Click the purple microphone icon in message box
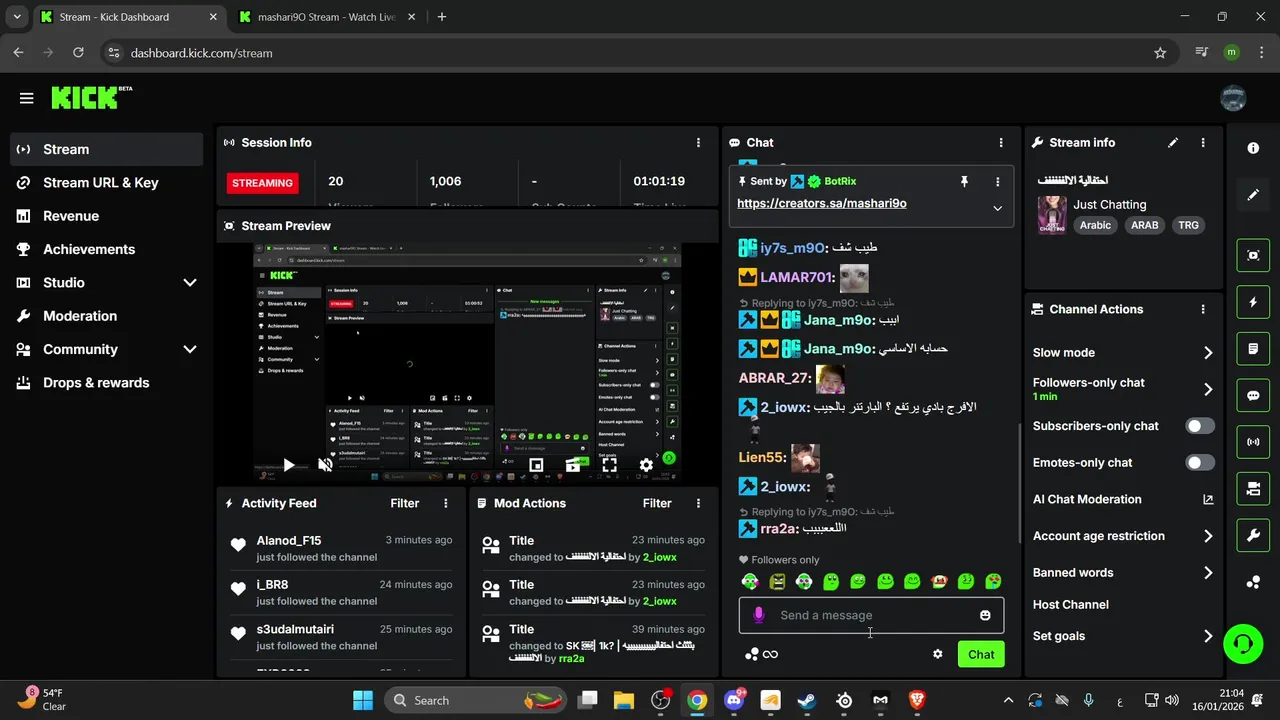Screen dimensions: 1280x720 click(x=758, y=615)
